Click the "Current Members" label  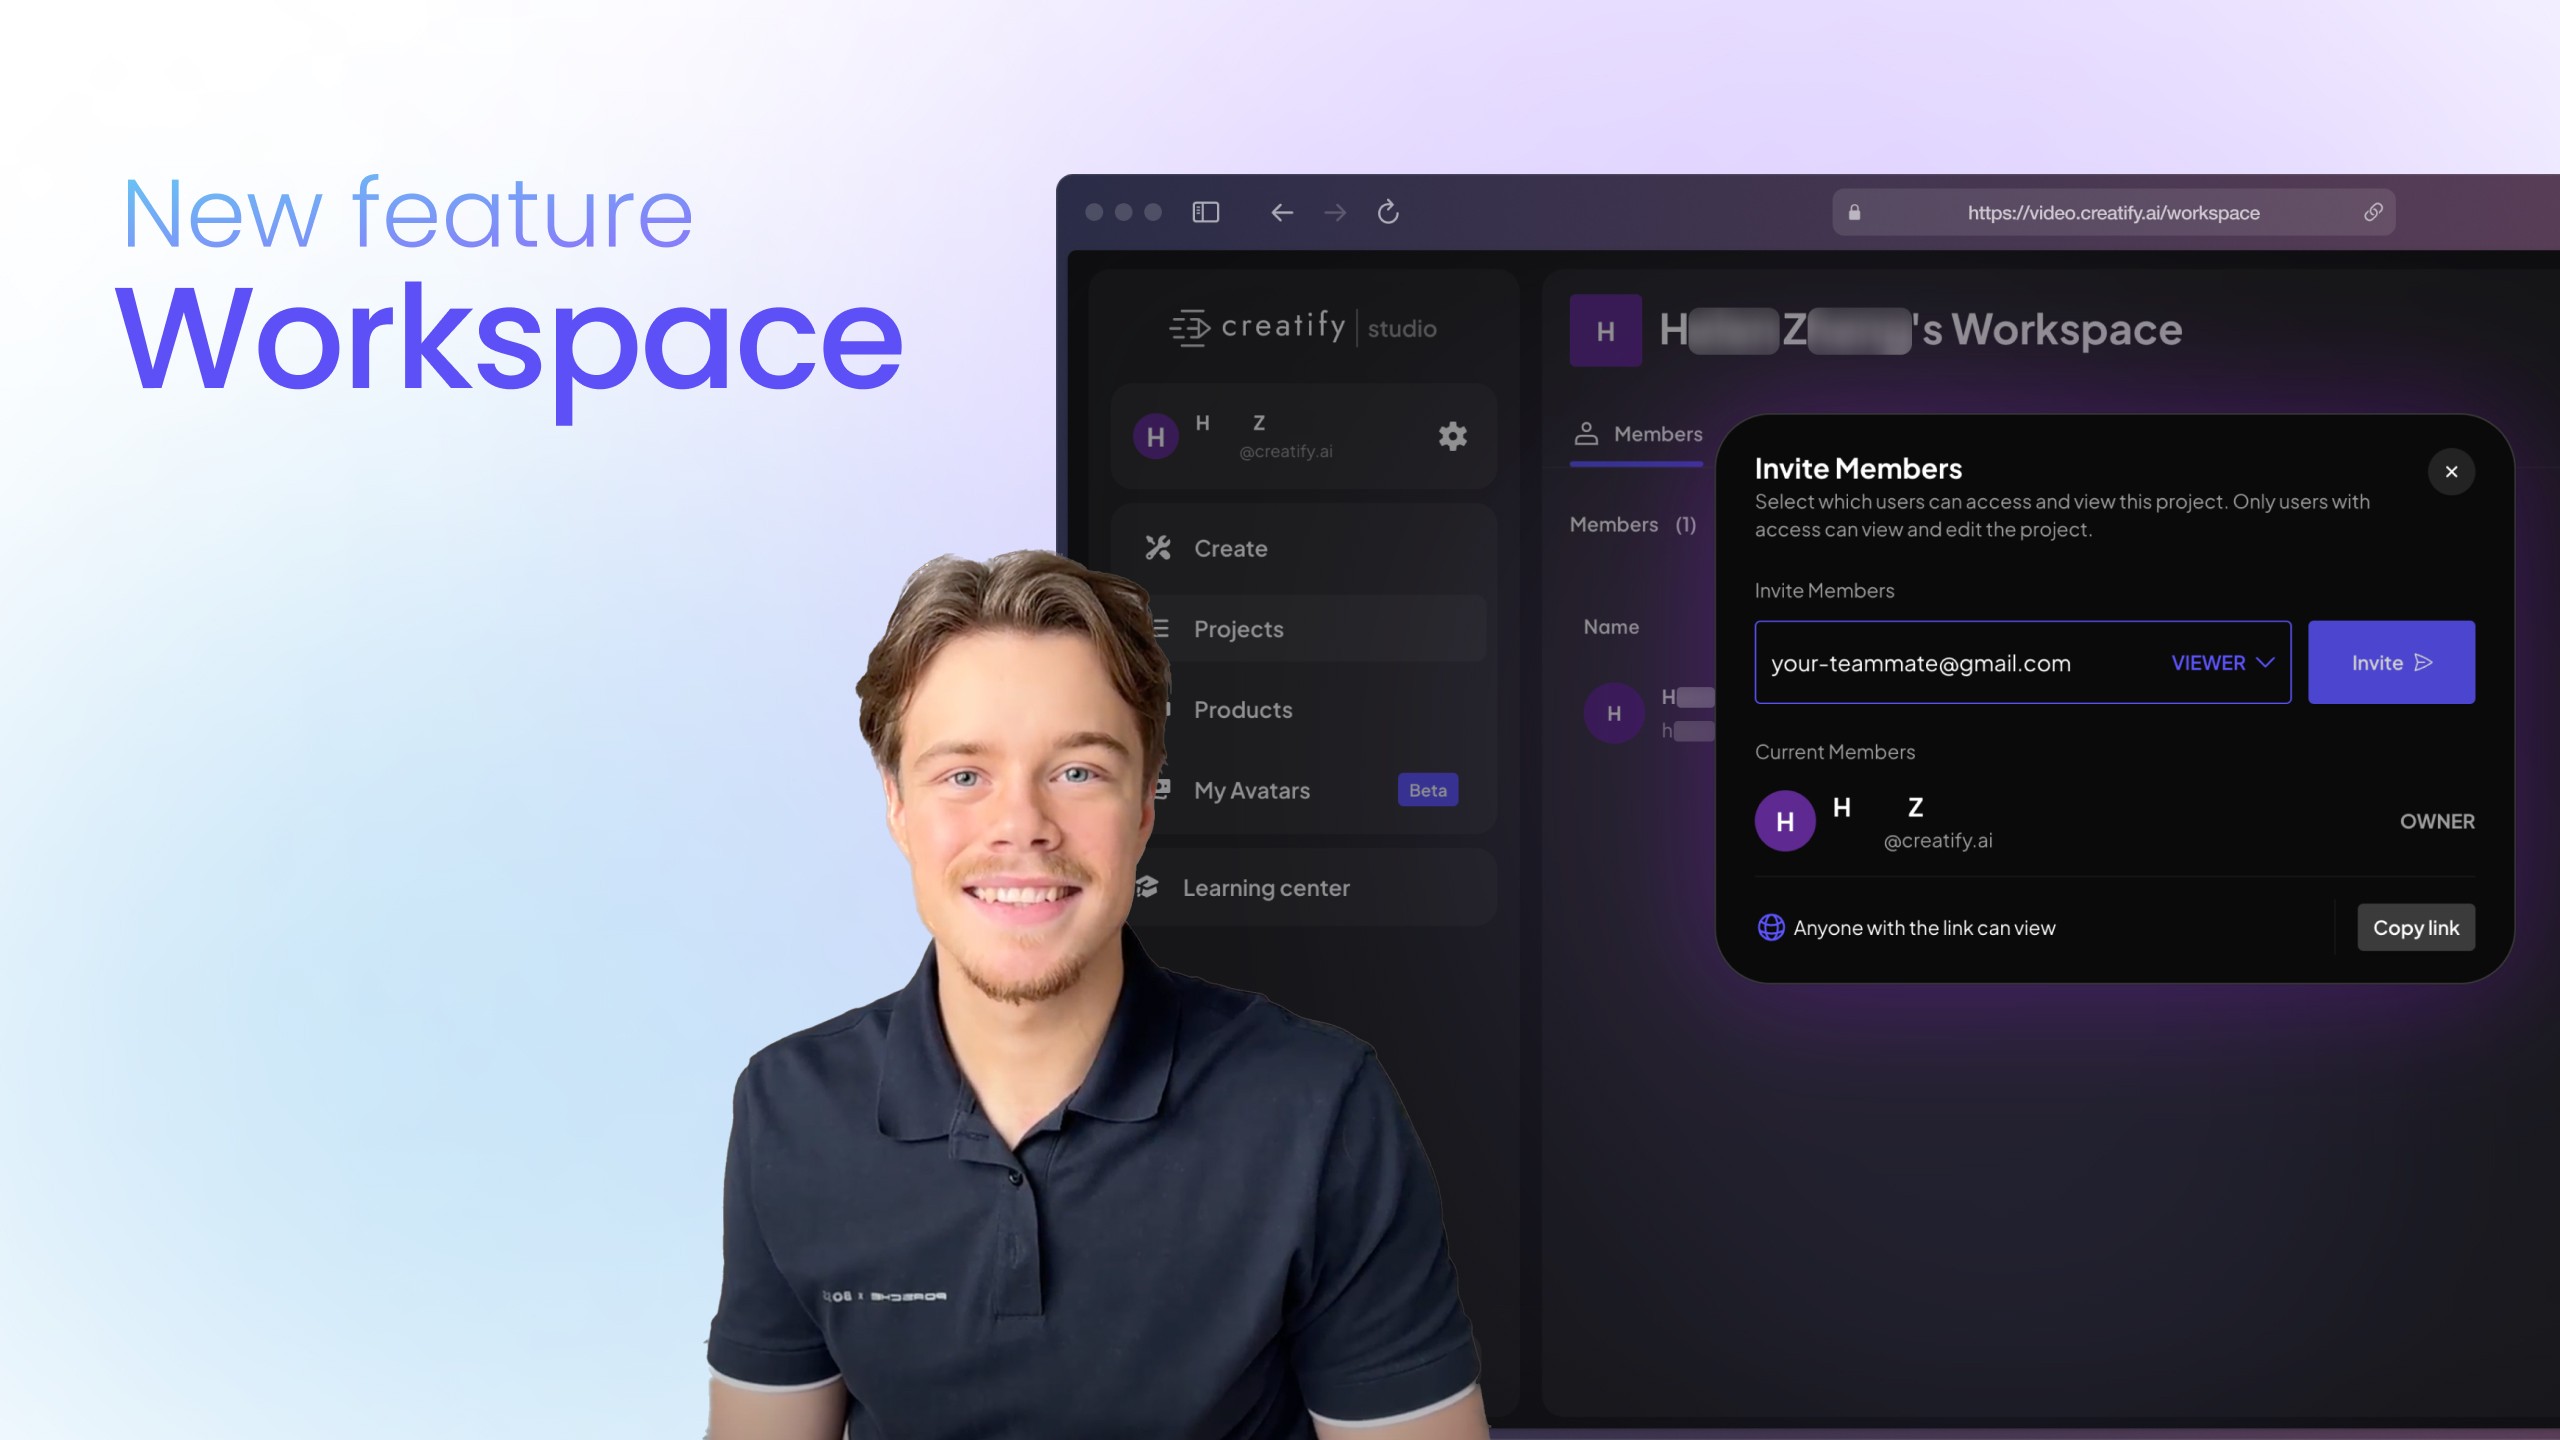1835,752
